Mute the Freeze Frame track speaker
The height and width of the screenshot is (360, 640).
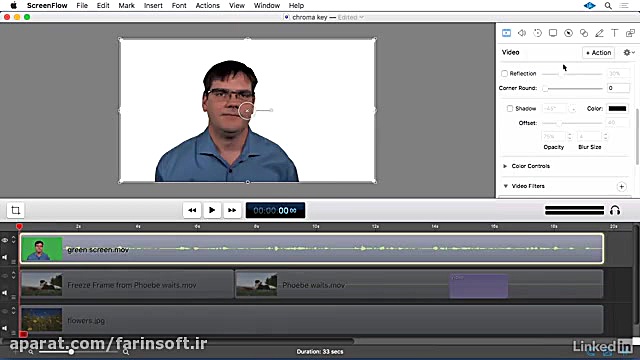pyautogui.click(x=5, y=293)
